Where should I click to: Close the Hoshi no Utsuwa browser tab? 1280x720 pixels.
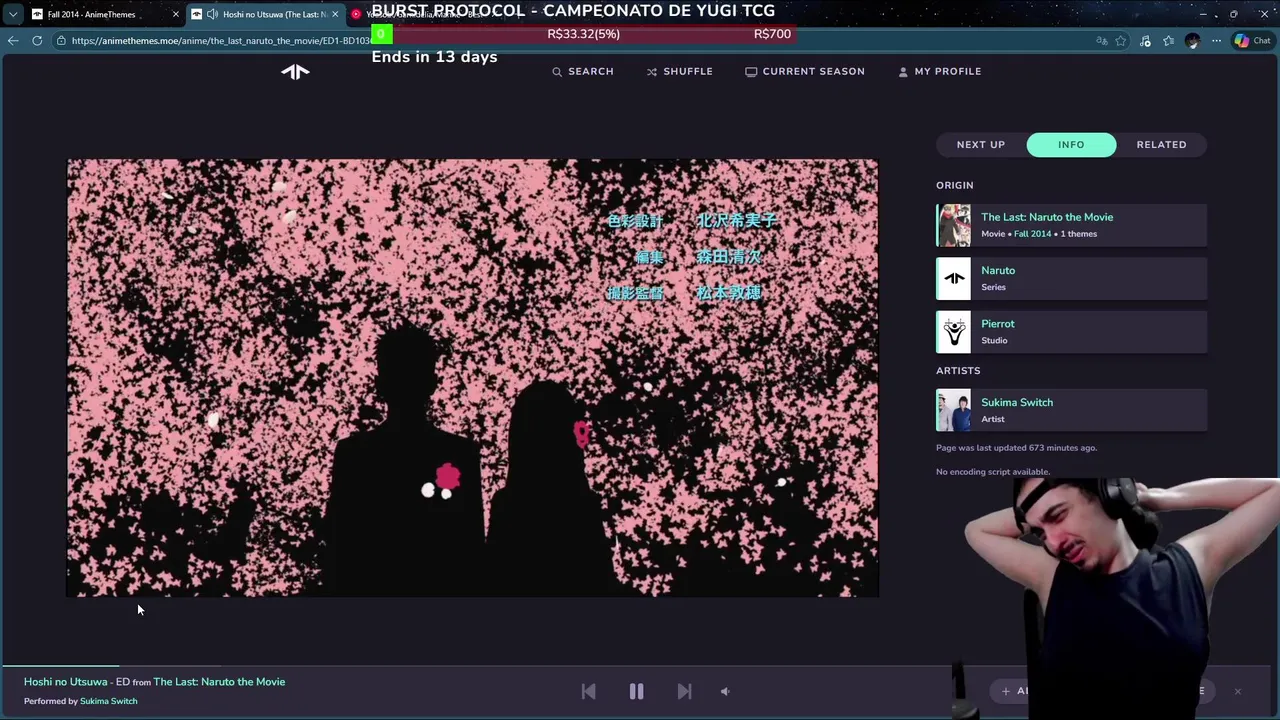[x=335, y=14]
